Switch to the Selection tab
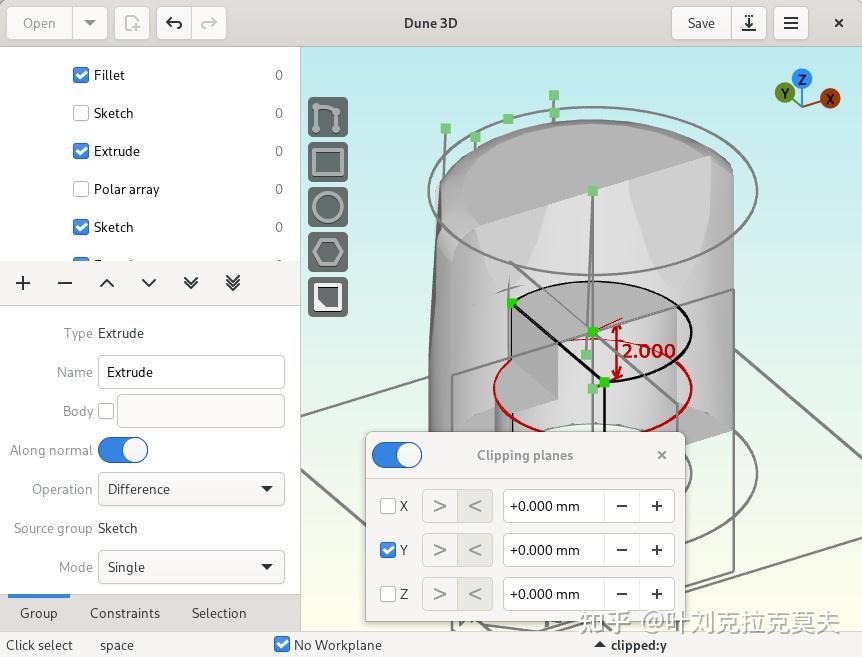The image size is (862, 657). pyautogui.click(x=218, y=613)
